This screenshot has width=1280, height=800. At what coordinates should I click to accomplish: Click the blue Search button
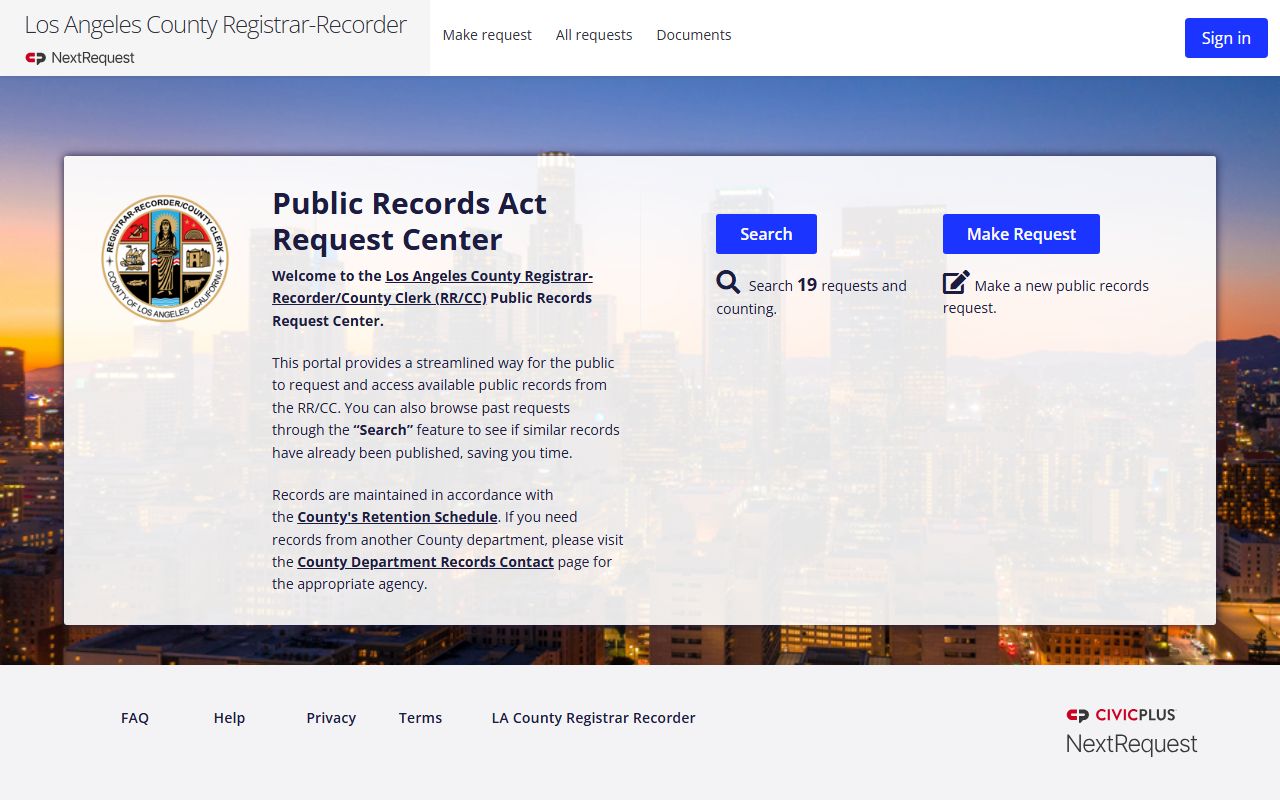[x=766, y=234]
